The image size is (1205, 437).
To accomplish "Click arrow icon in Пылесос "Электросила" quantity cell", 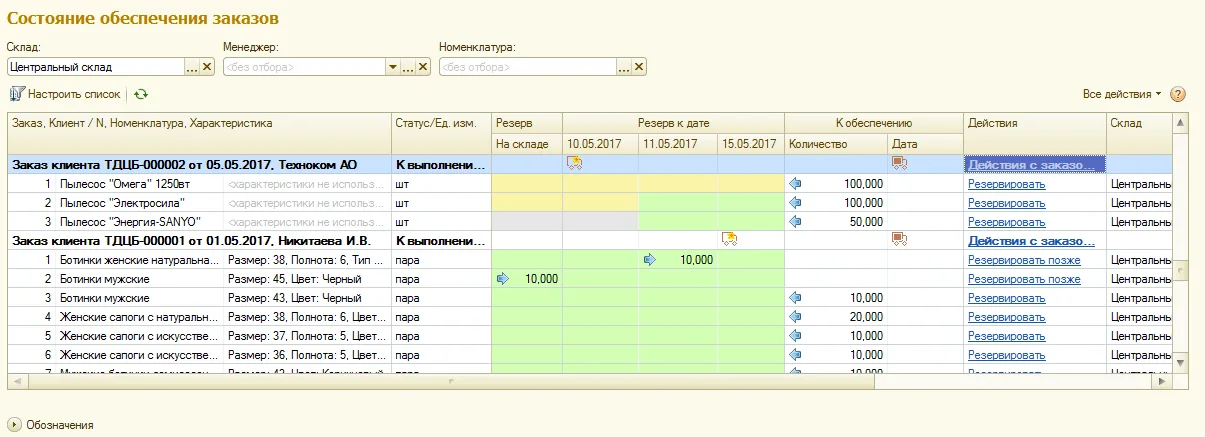I will click(796, 203).
